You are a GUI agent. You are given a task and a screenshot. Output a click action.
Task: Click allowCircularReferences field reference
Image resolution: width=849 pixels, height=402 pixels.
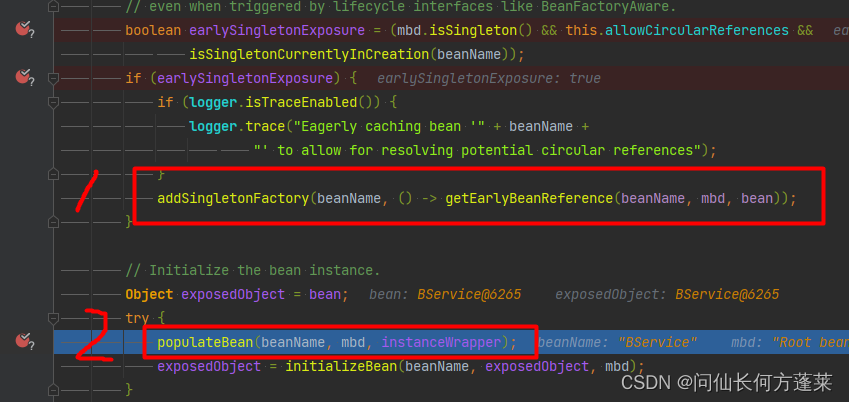pos(697,30)
